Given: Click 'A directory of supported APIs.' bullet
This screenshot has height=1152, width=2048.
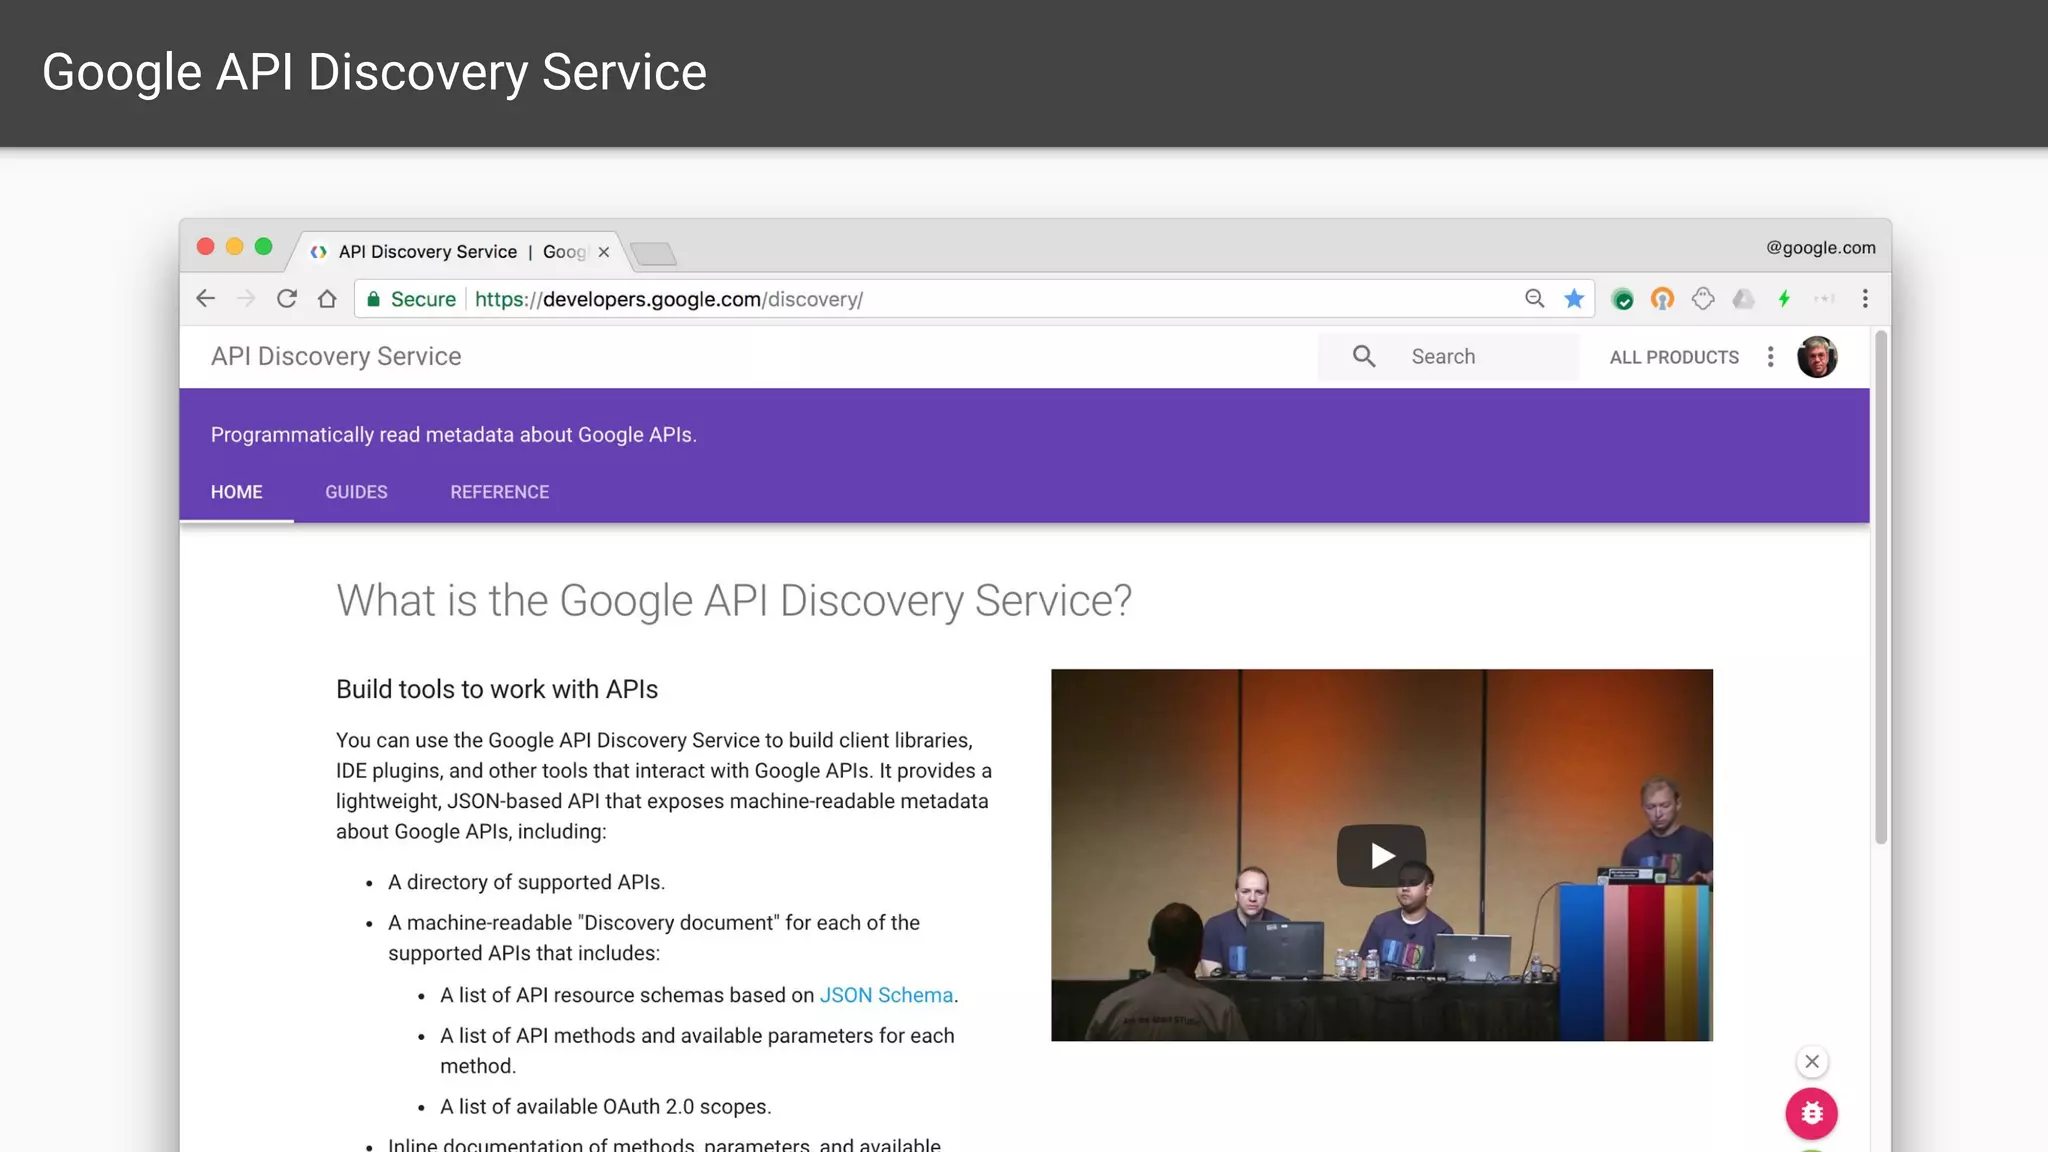Looking at the screenshot, I should [x=526, y=882].
